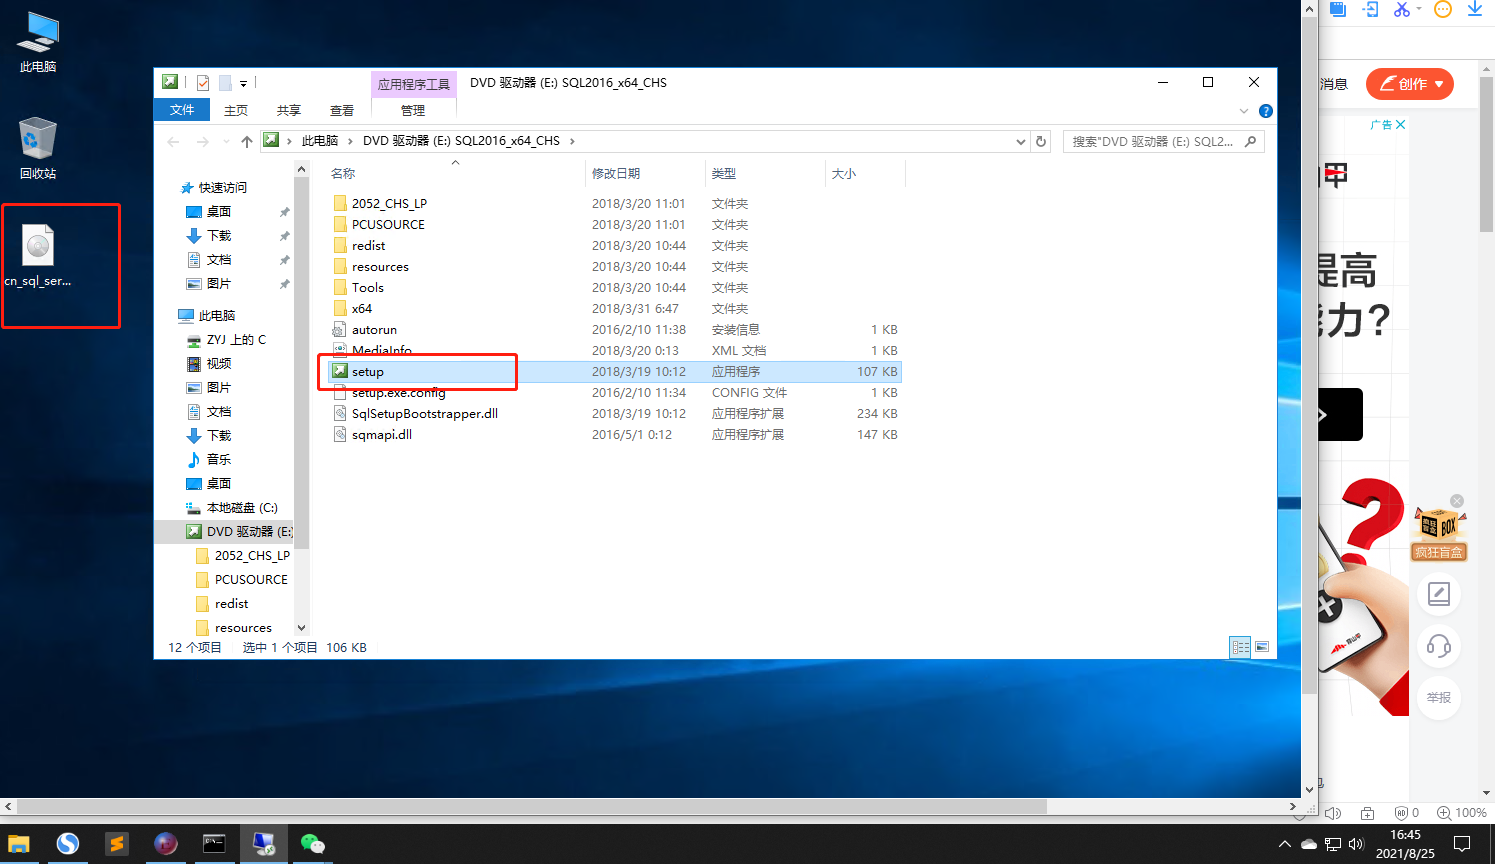The height and width of the screenshot is (864, 1495).
Task: Click the scissors screenshot tool in browser toolbar
Action: [x=1402, y=9]
